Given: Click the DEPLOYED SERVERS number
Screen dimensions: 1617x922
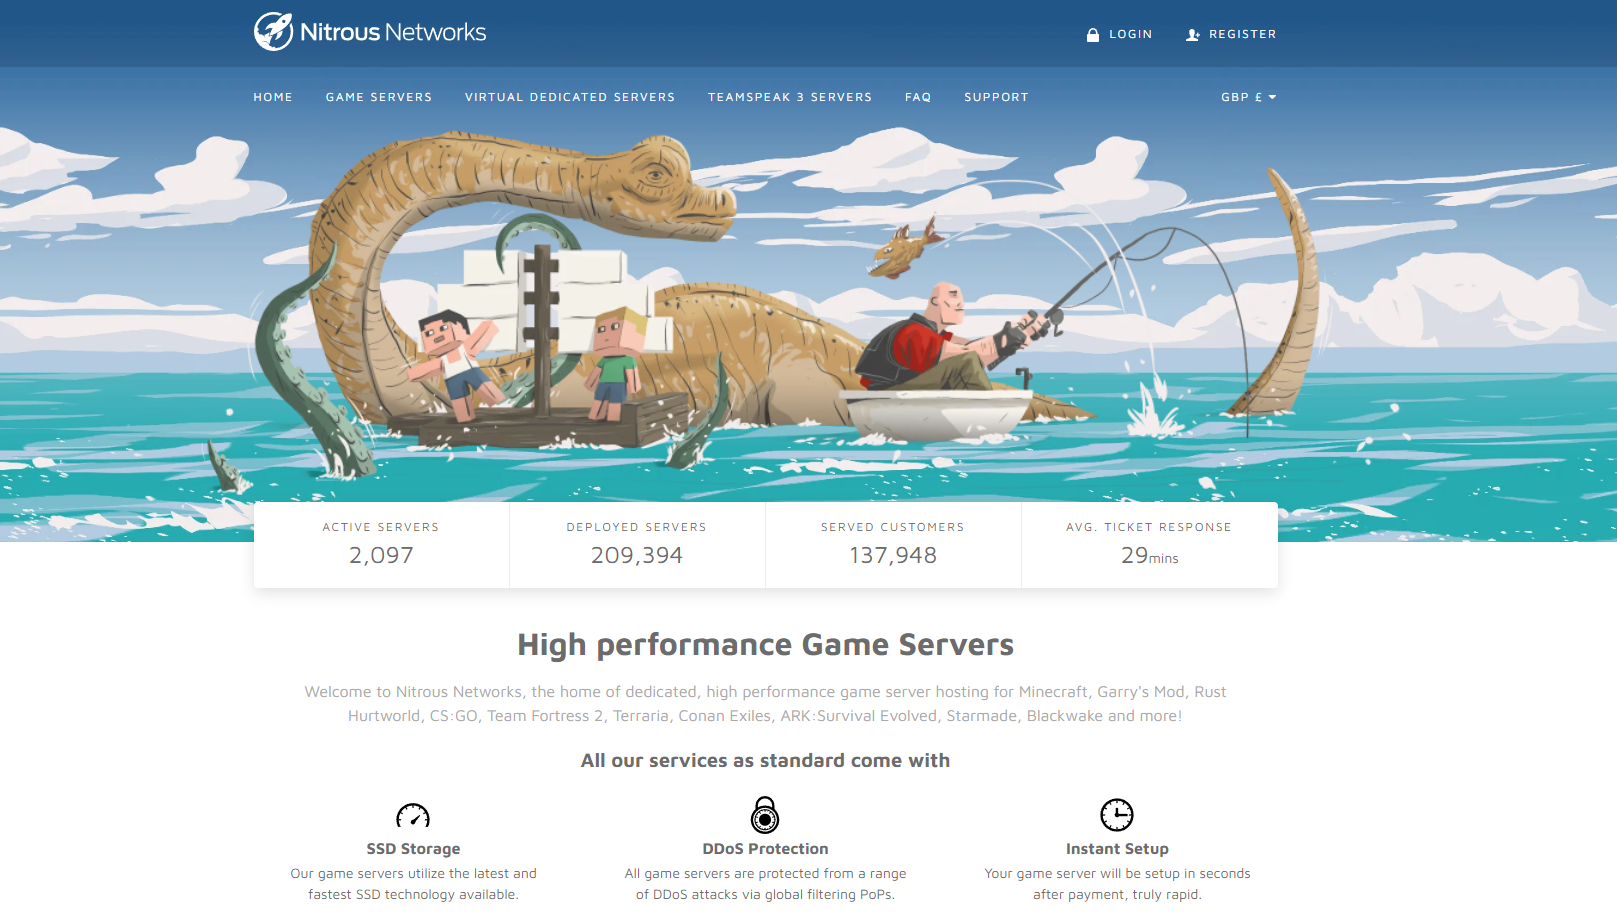Looking at the screenshot, I should [x=637, y=555].
